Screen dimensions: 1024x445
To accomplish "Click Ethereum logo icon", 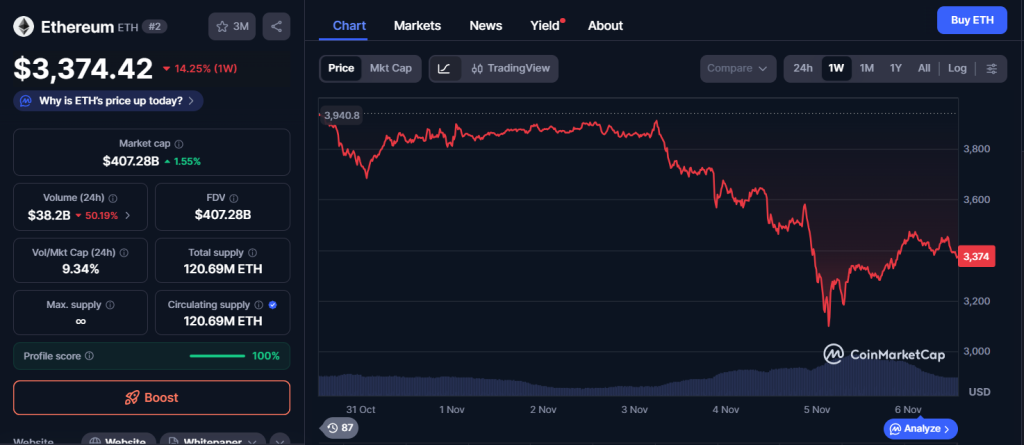I will [25, 26].
